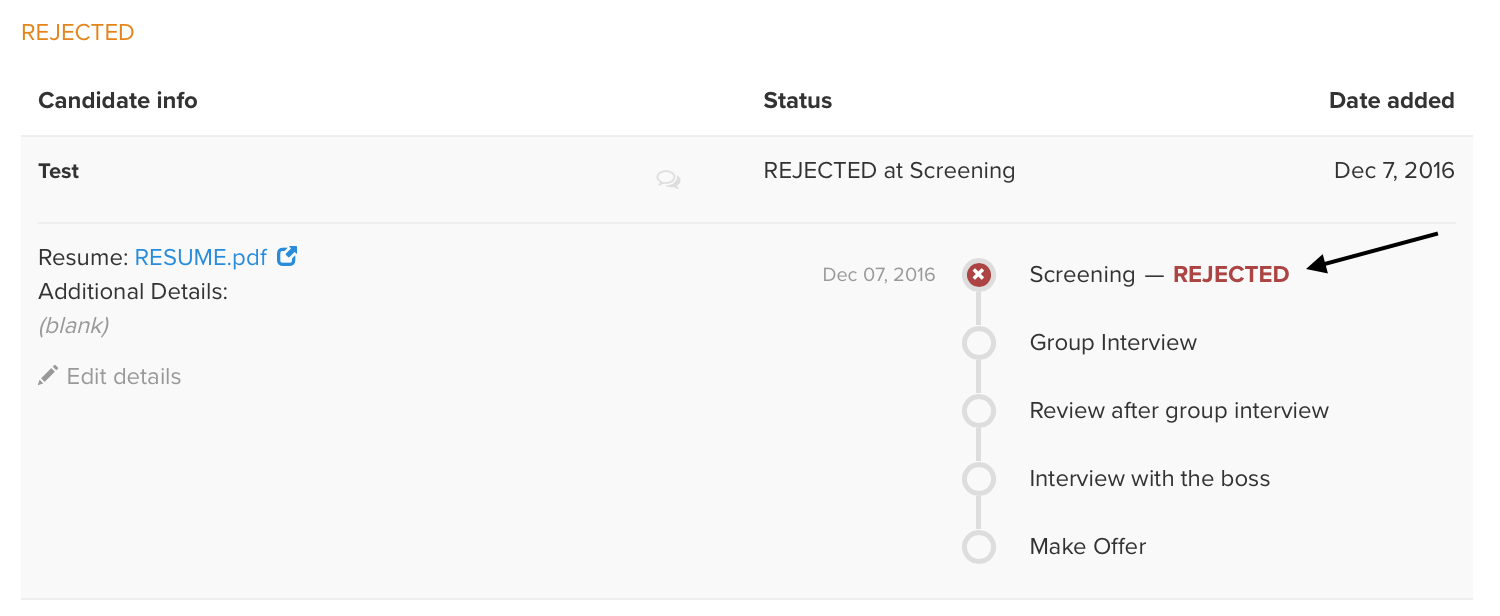Click the red rejected X stage marker

[x=979, y=274]
